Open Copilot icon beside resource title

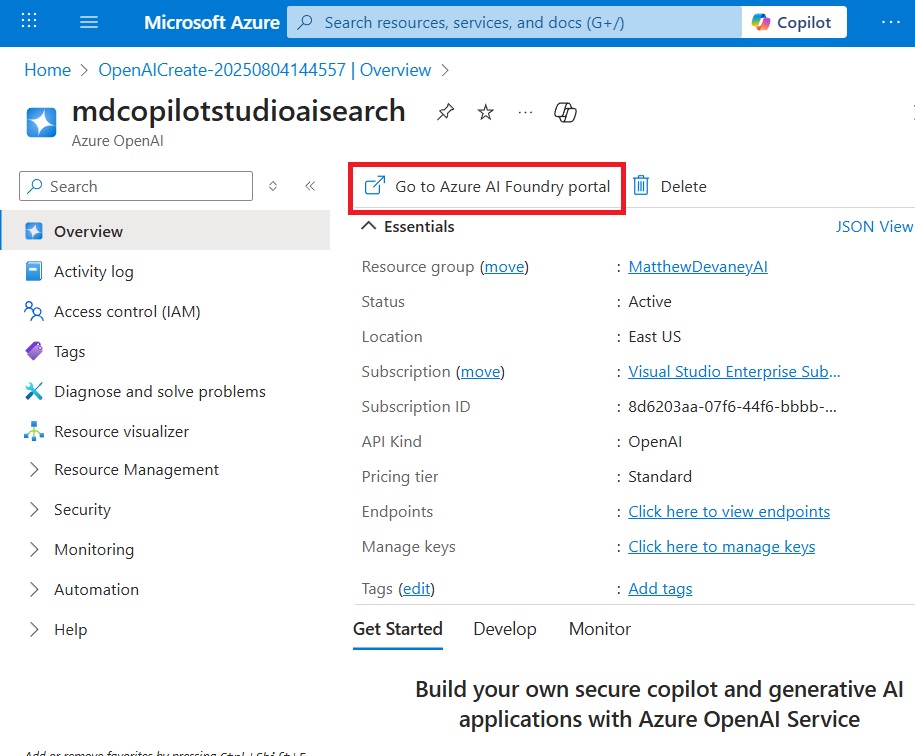(x=565, y=112)
